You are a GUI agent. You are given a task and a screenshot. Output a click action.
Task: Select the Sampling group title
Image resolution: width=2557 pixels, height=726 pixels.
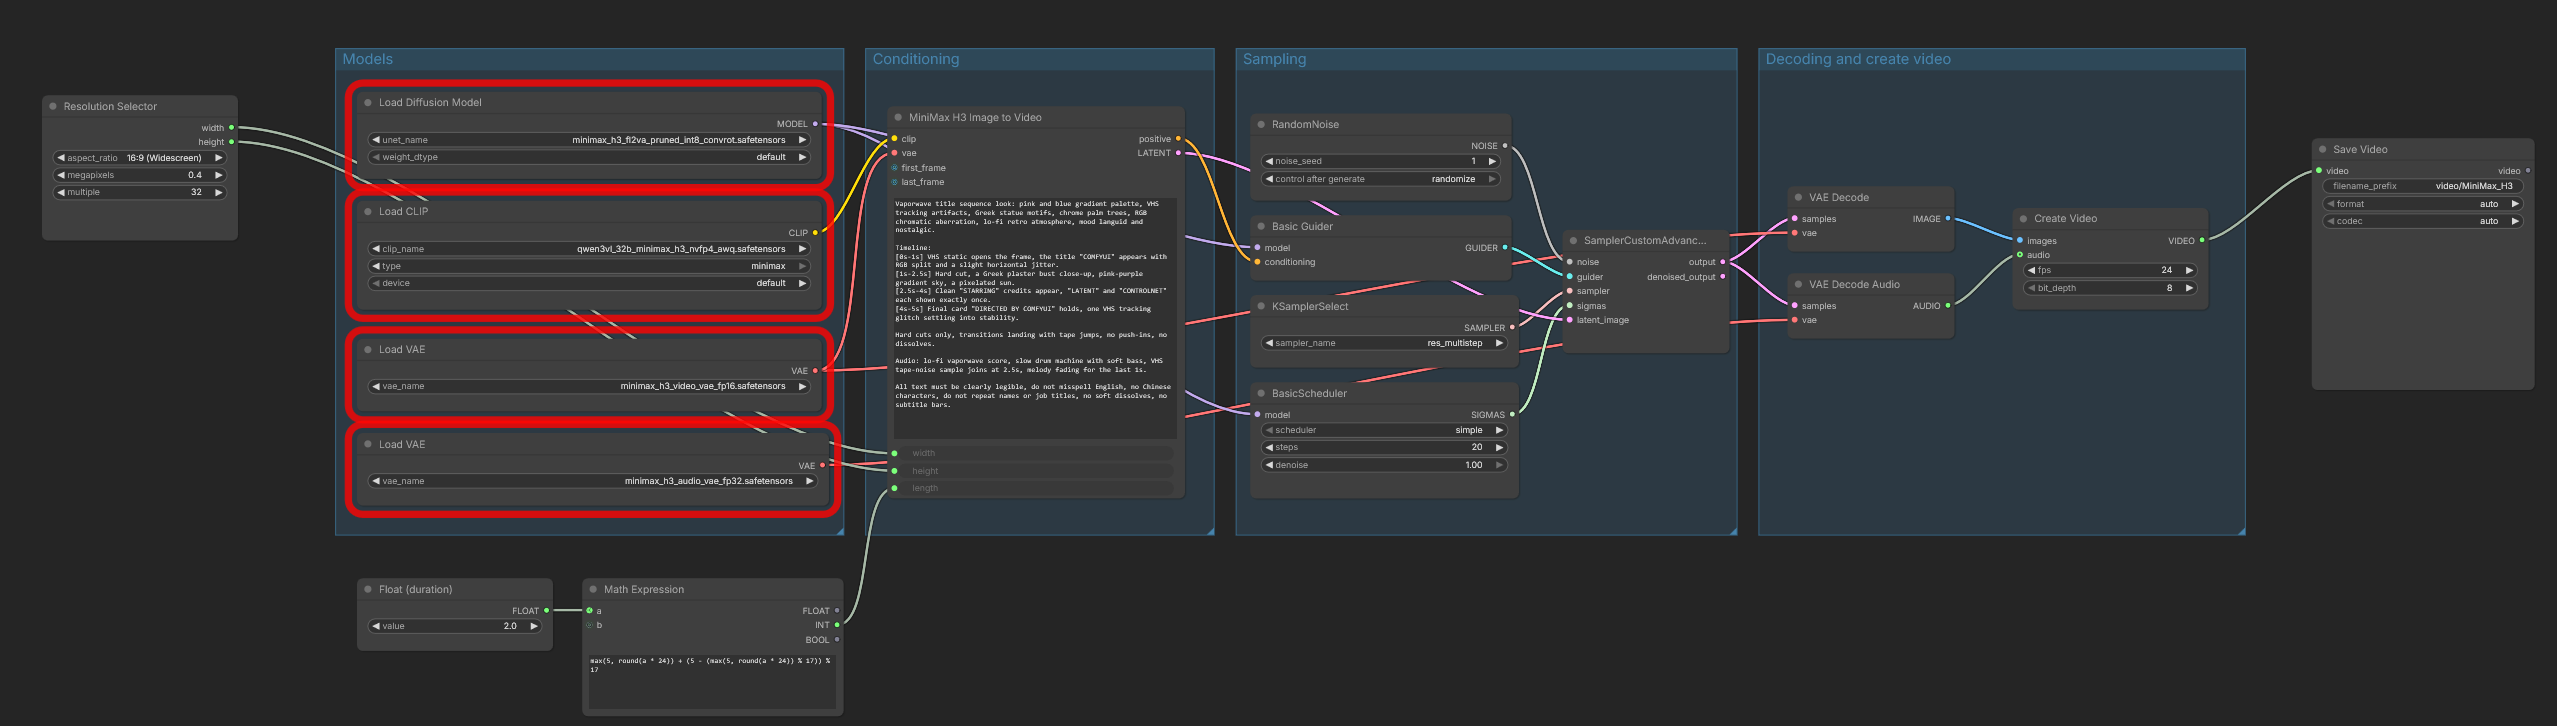coord(1274,59)
